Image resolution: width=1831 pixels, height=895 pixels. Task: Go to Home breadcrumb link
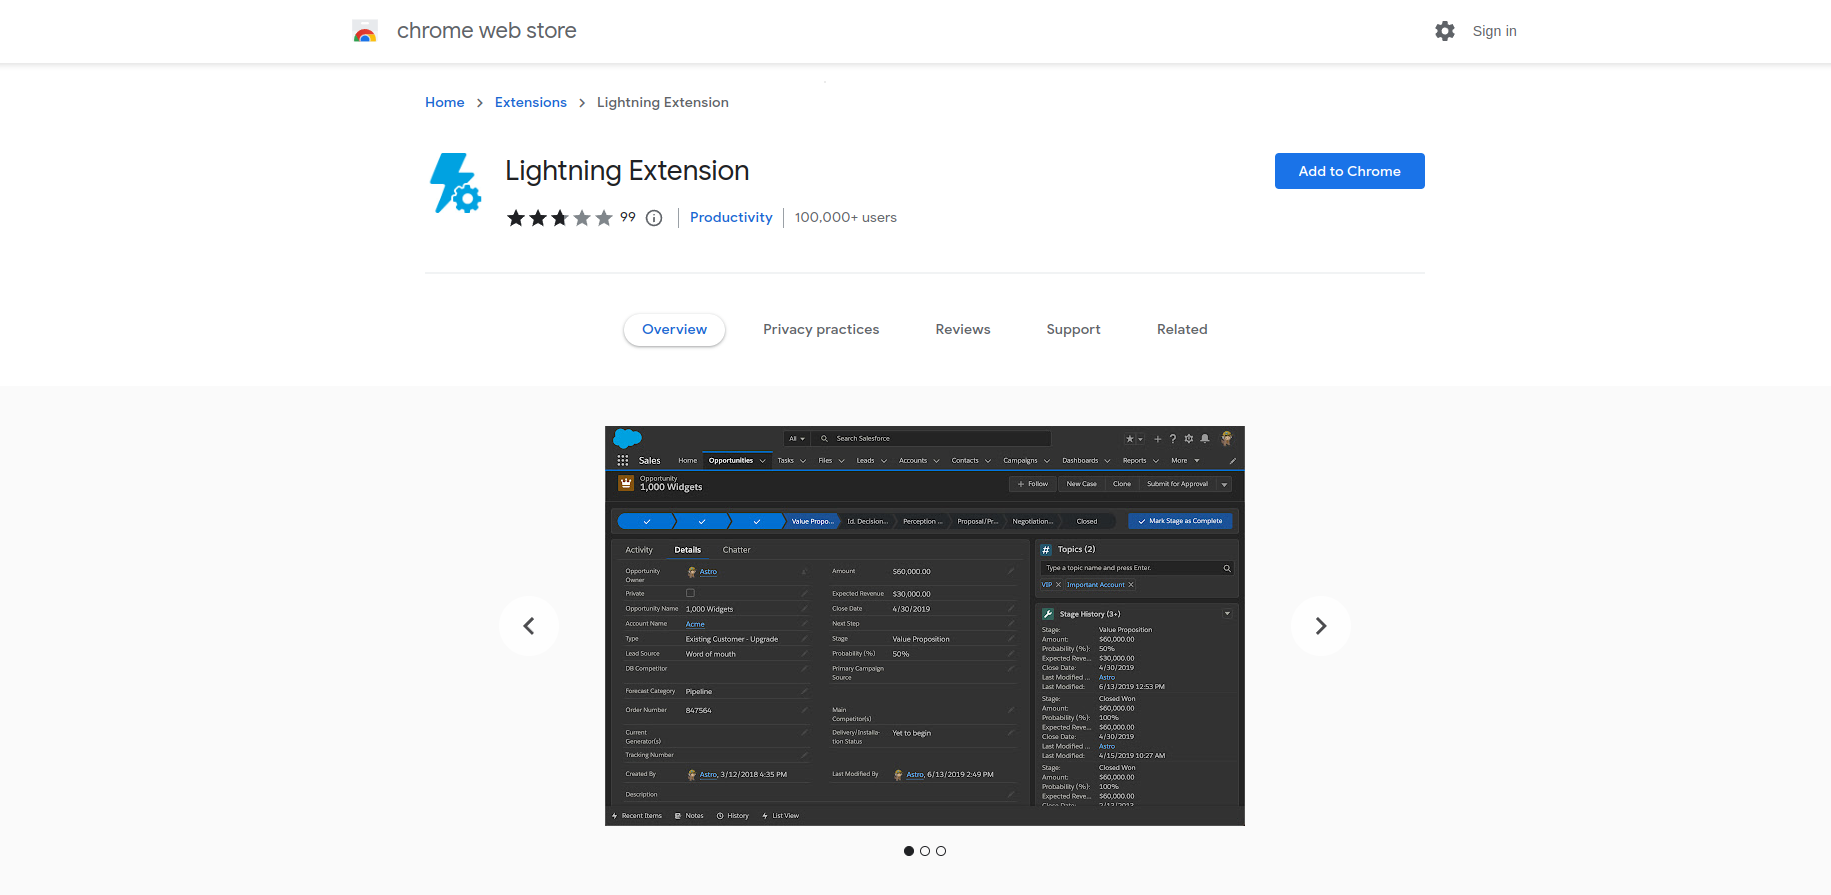coord(444,102)
